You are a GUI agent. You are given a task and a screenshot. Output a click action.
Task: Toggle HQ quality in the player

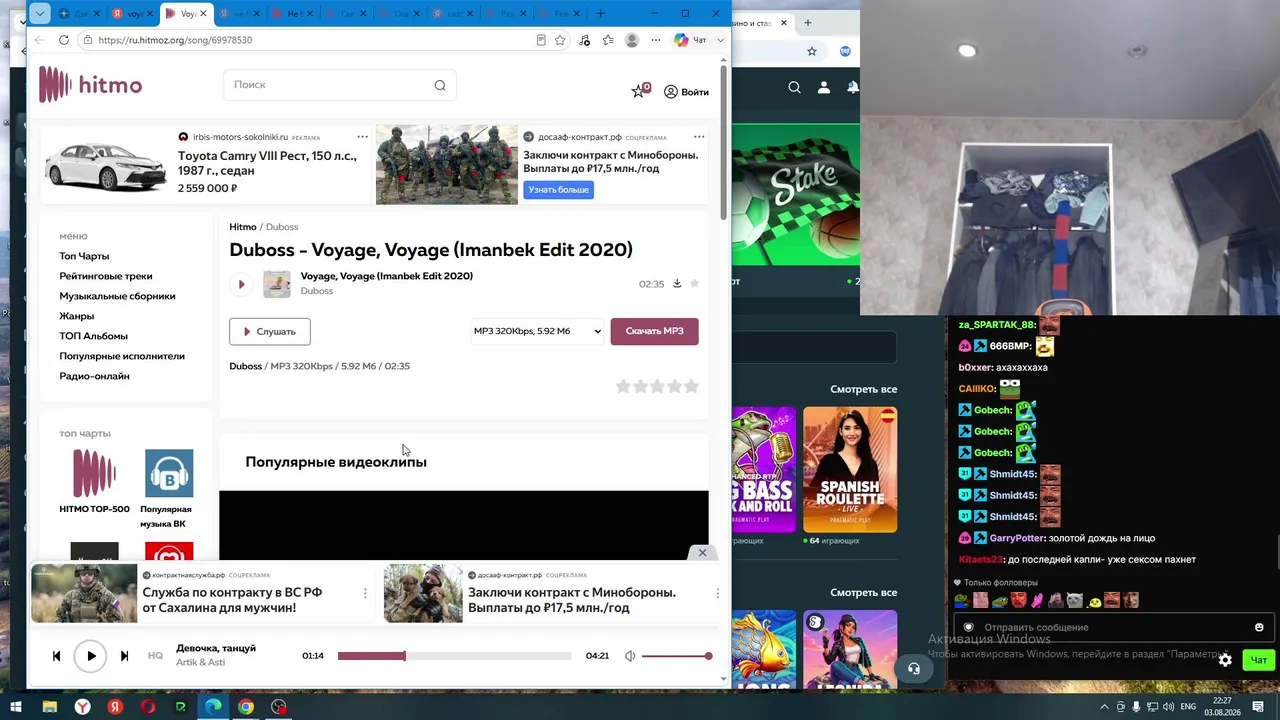click(155, 656)
